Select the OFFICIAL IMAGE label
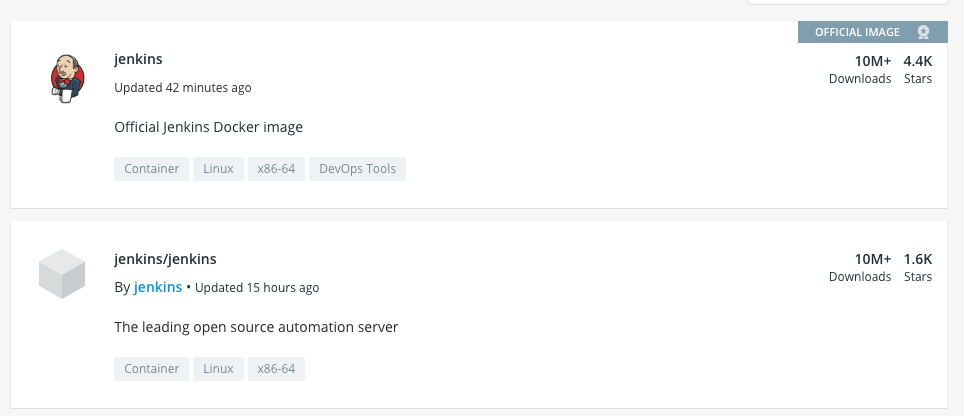964x416 pixels. (857, 32)
